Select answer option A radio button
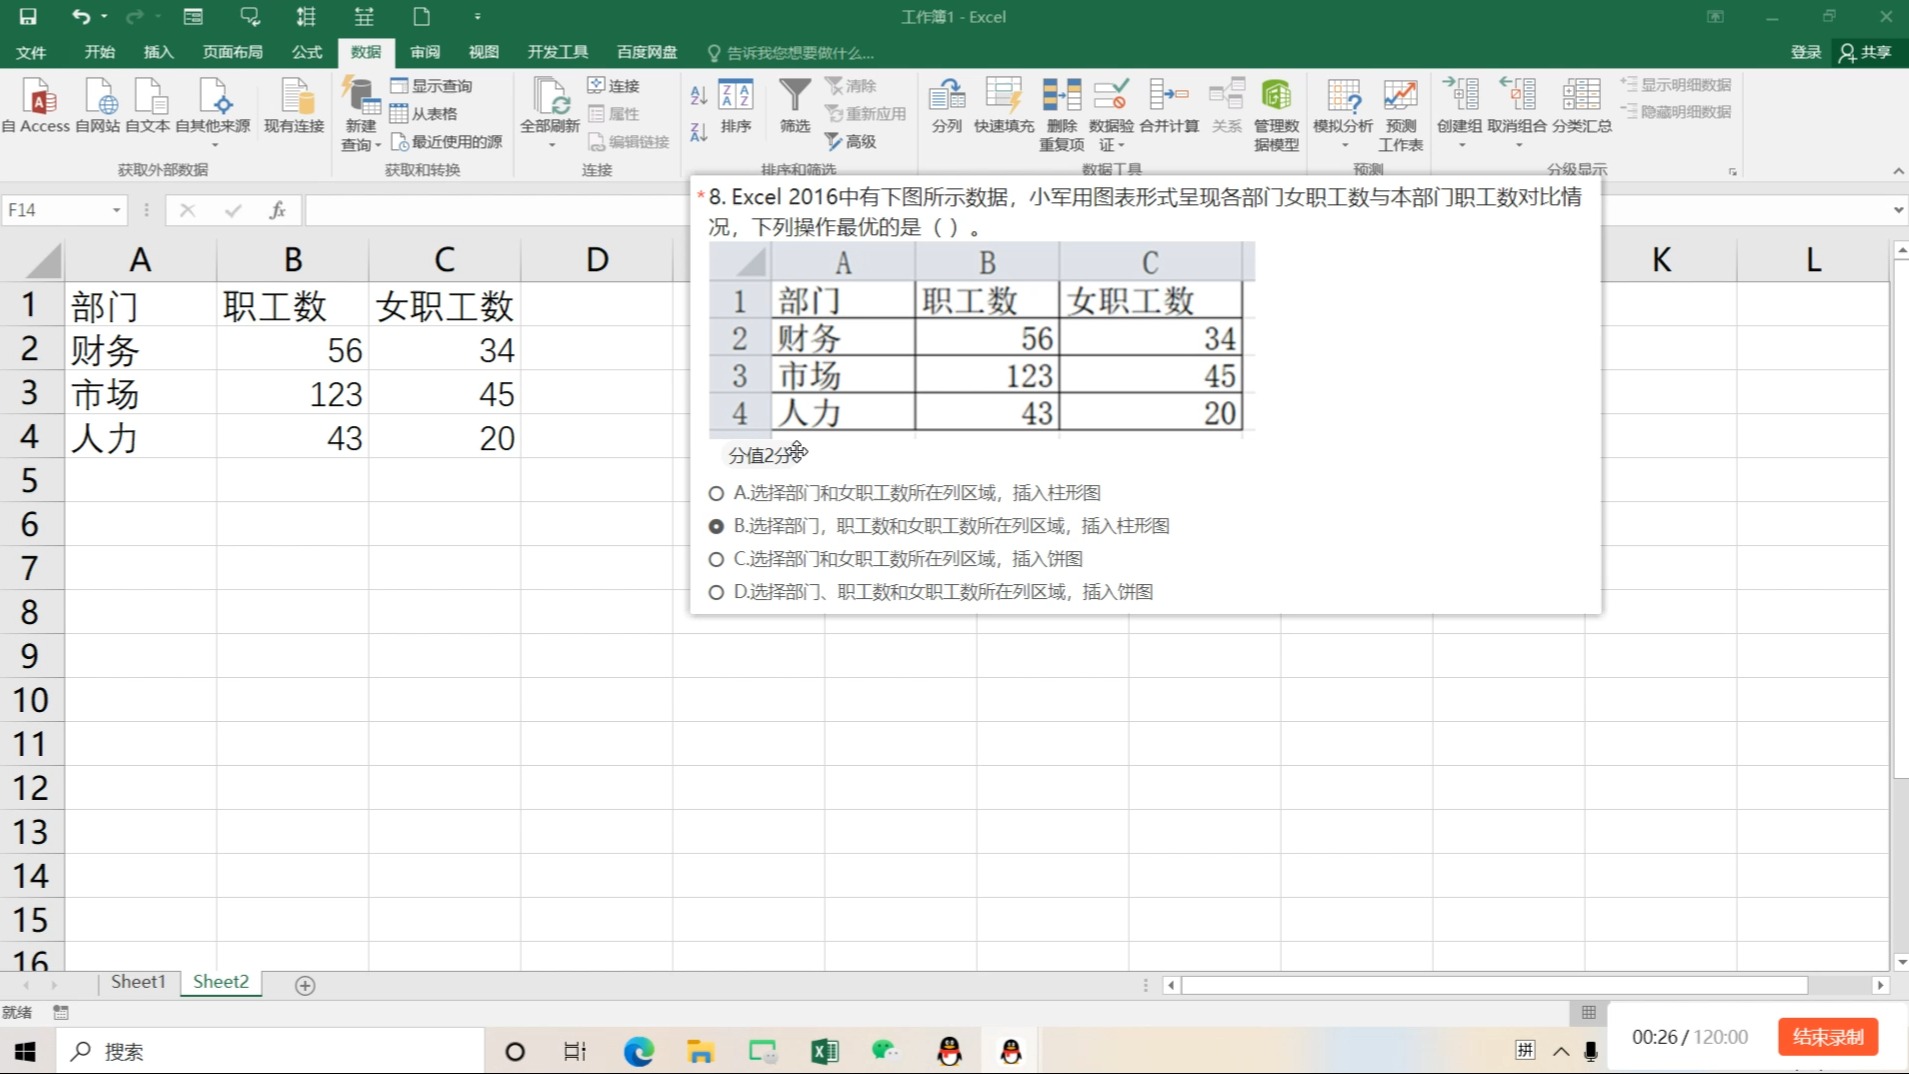The height and width of the screenshot is (1074, 1909). point(716,493)
